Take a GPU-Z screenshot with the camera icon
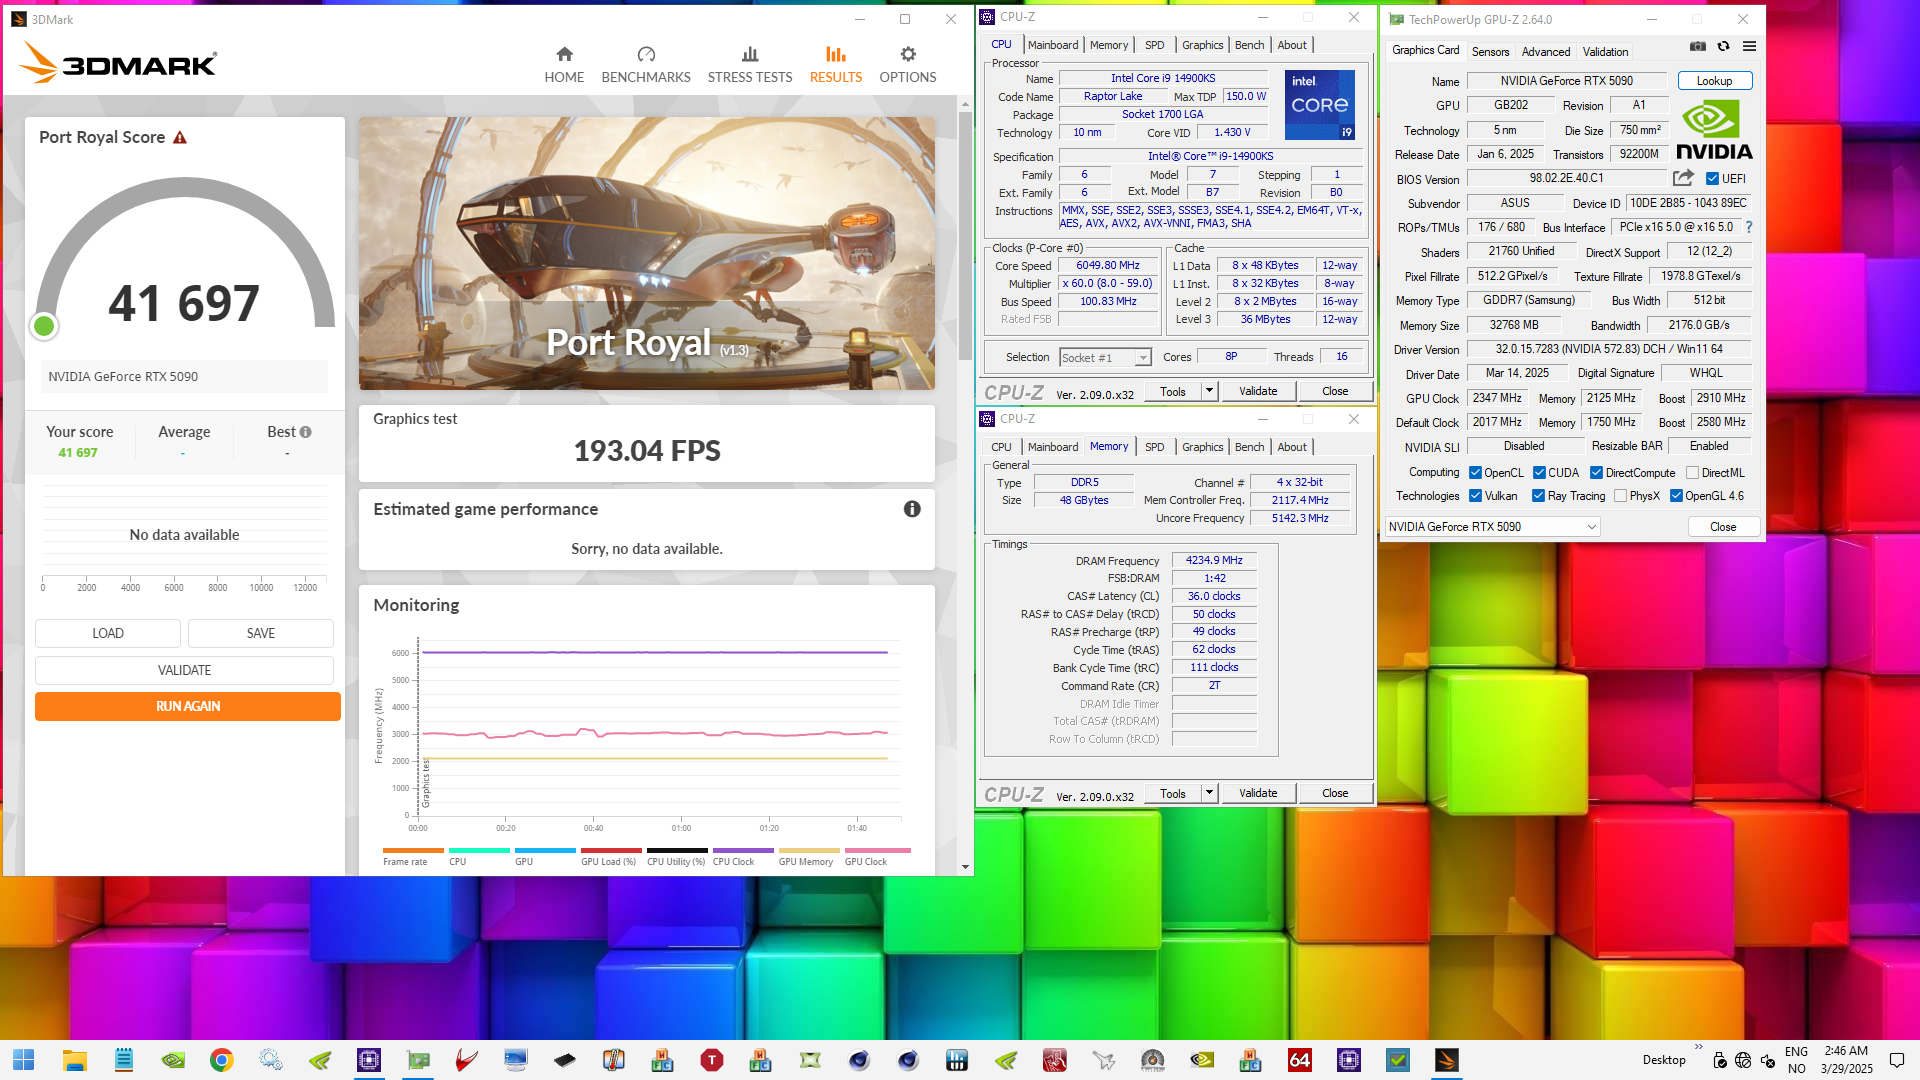 (x=1698, y=46)
